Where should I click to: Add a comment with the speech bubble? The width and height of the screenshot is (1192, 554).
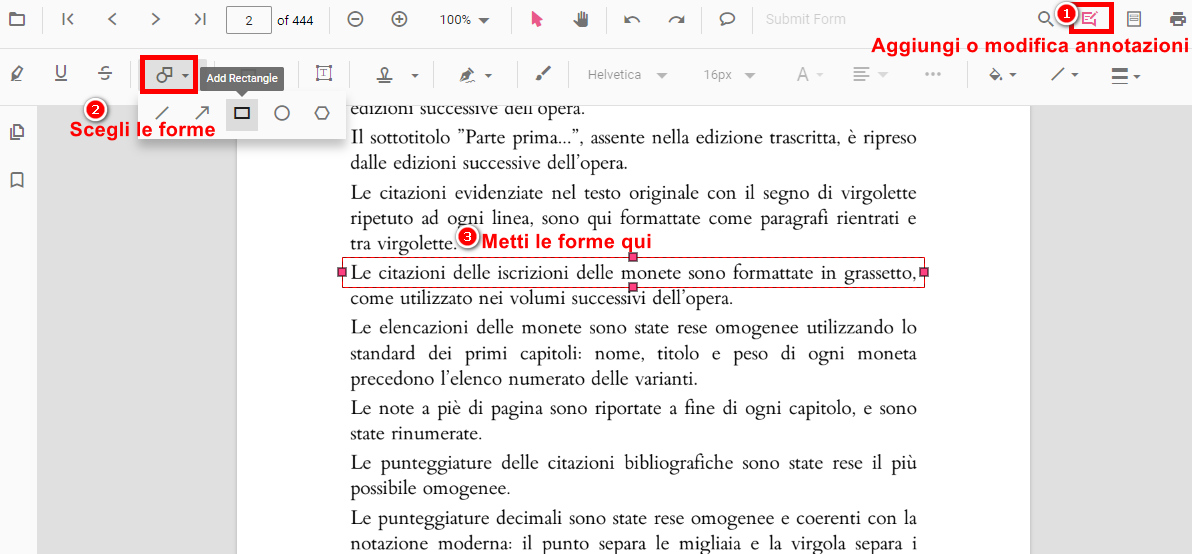tap(727, 20)
